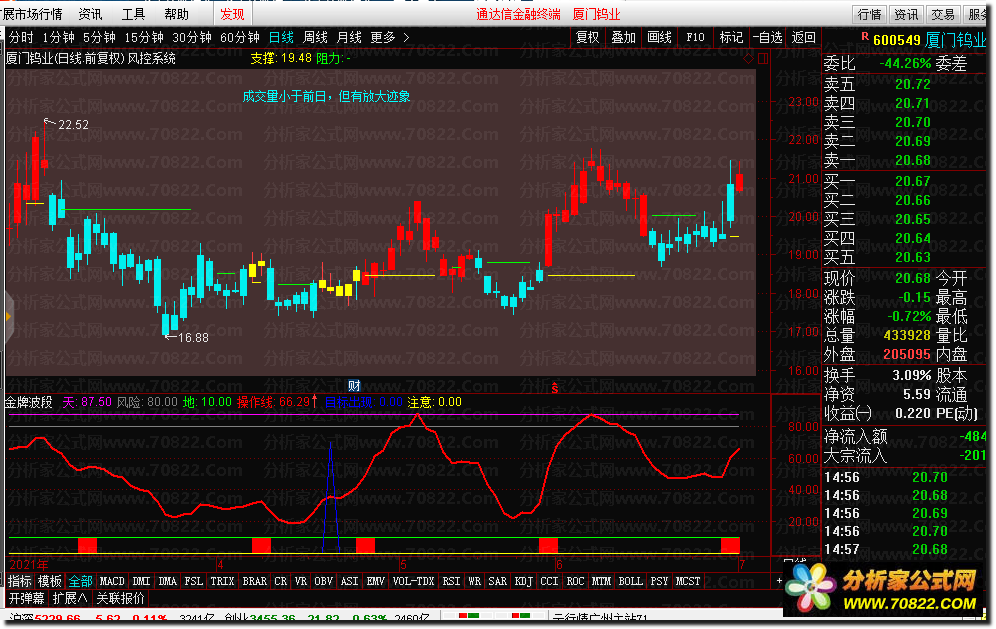Click the 画线 drawing tool button
Viewport: 996px width, 629px height.
(x=659, y=37)
